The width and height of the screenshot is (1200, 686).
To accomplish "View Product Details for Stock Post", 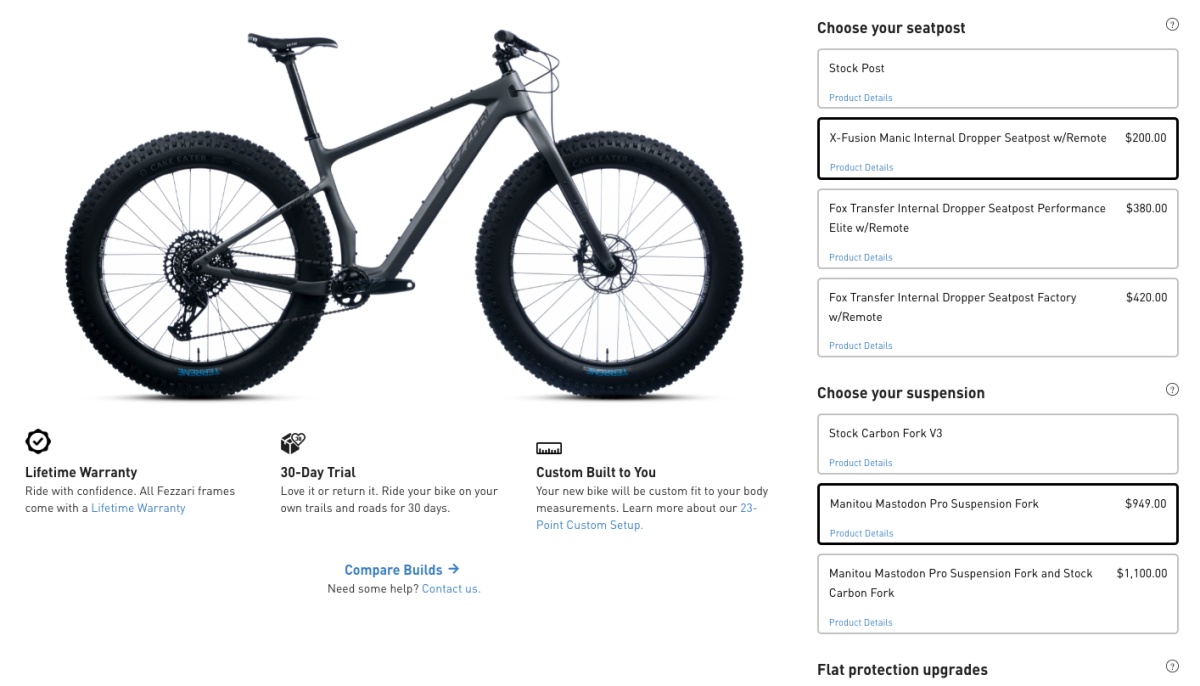I will (x=860, y=97).
